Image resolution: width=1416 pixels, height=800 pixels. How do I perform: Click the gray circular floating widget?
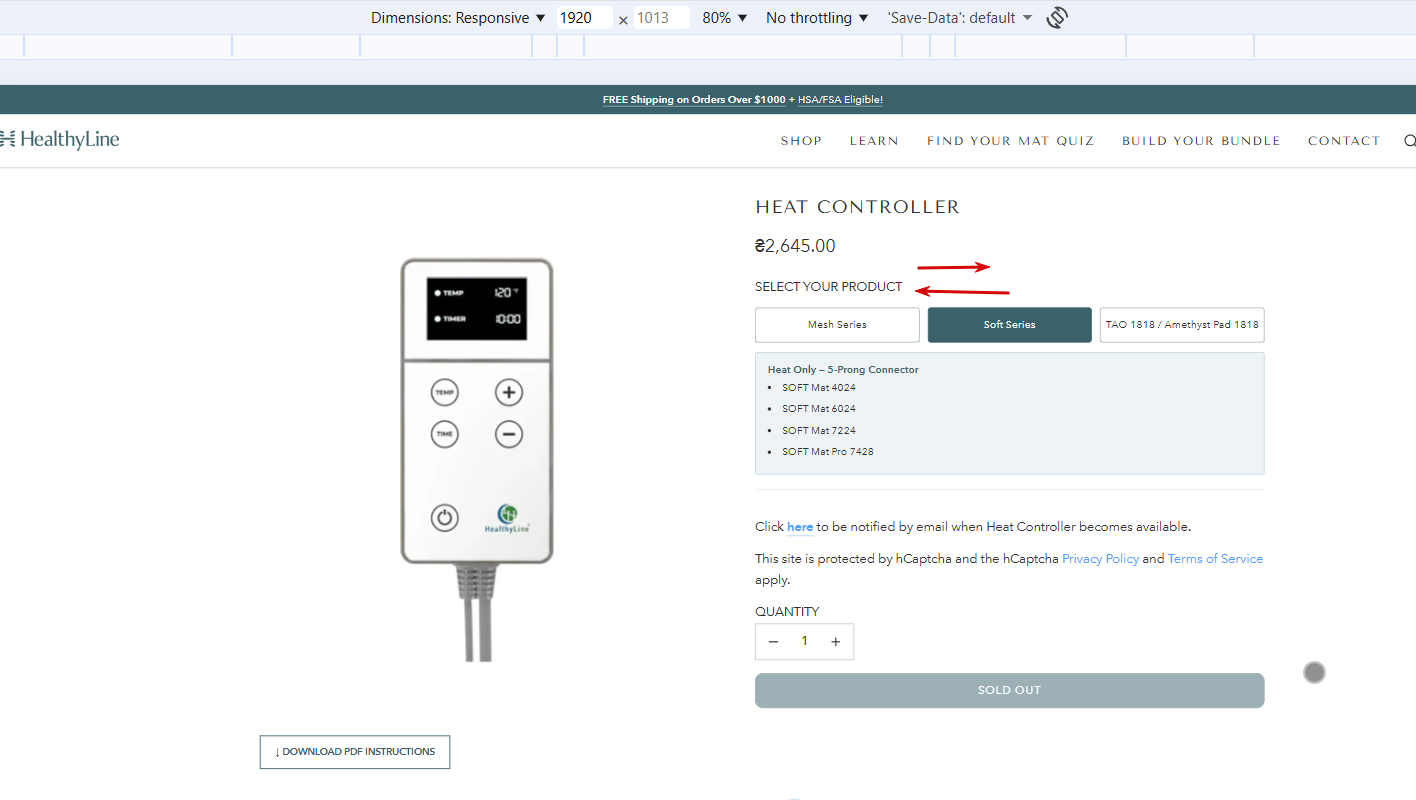pos(1314,673)
